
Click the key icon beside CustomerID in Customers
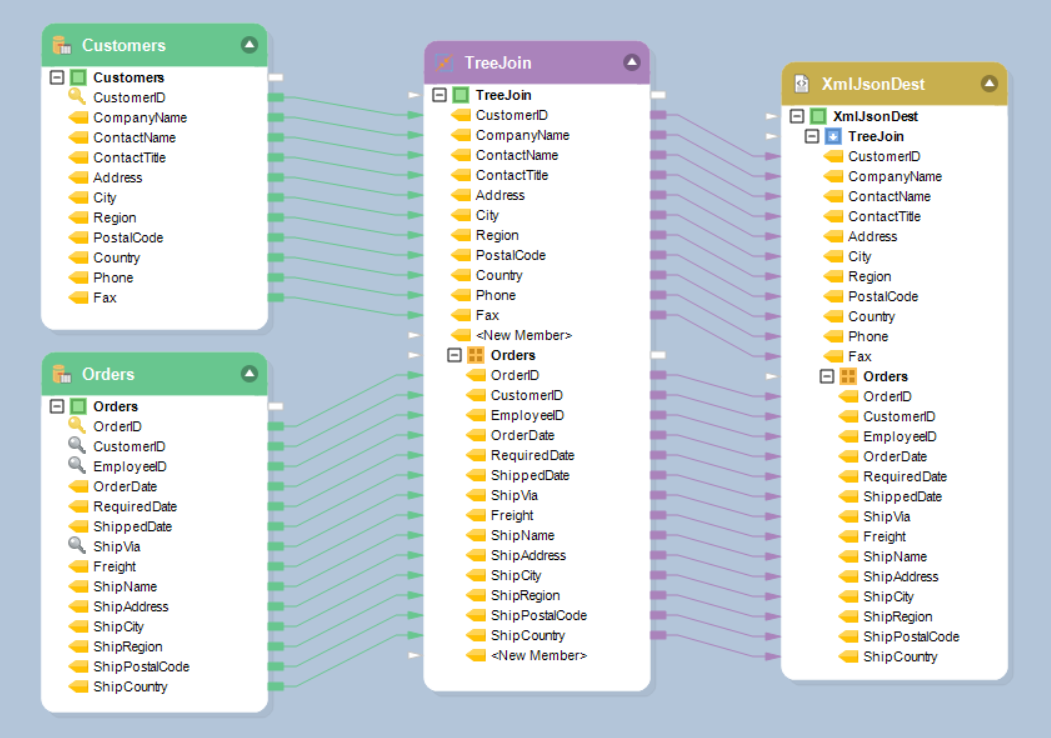coord(77,97)
